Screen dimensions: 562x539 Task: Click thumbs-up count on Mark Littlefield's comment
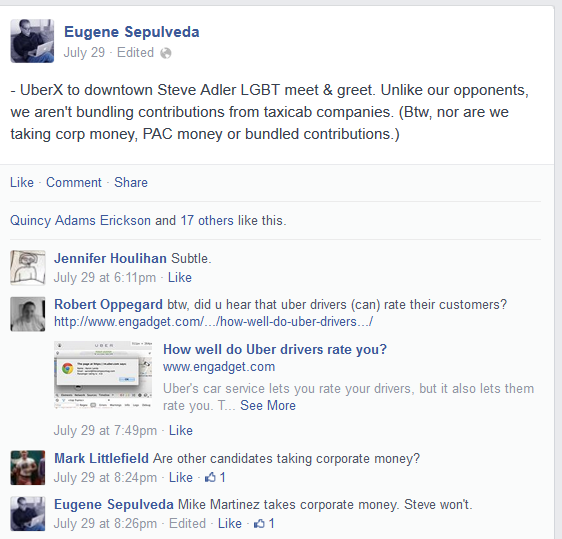click(215, 477)
